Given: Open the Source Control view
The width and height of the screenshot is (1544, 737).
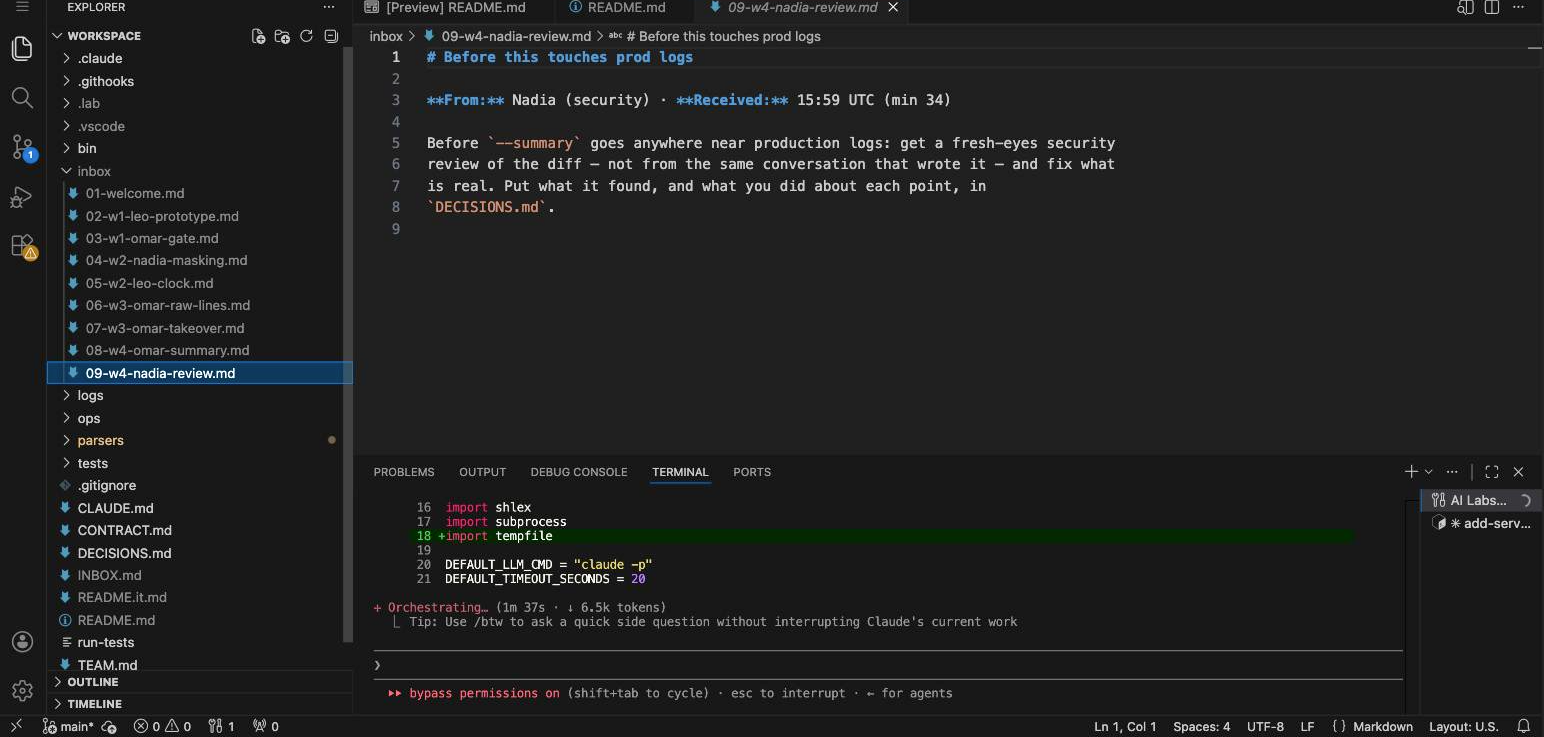Looking at the screenshot, I should (x=22, y=147).
